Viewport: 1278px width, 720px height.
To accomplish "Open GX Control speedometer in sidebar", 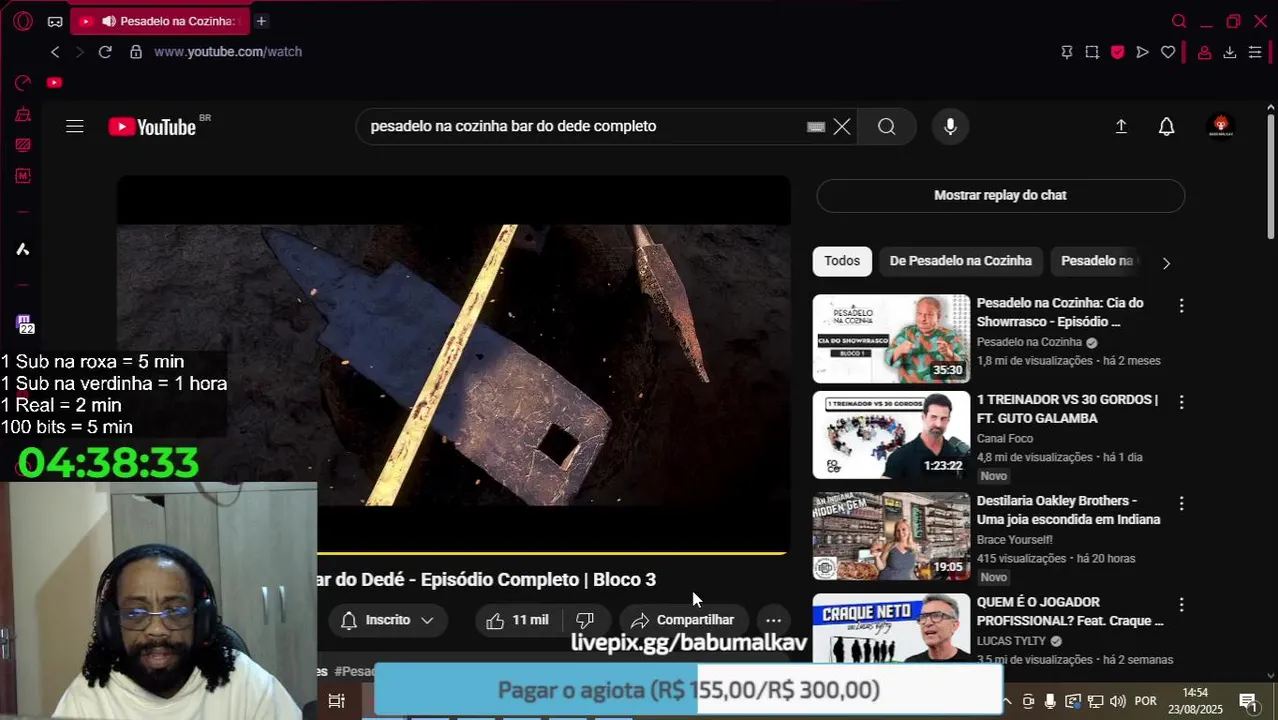I will [x=23, y=83].
